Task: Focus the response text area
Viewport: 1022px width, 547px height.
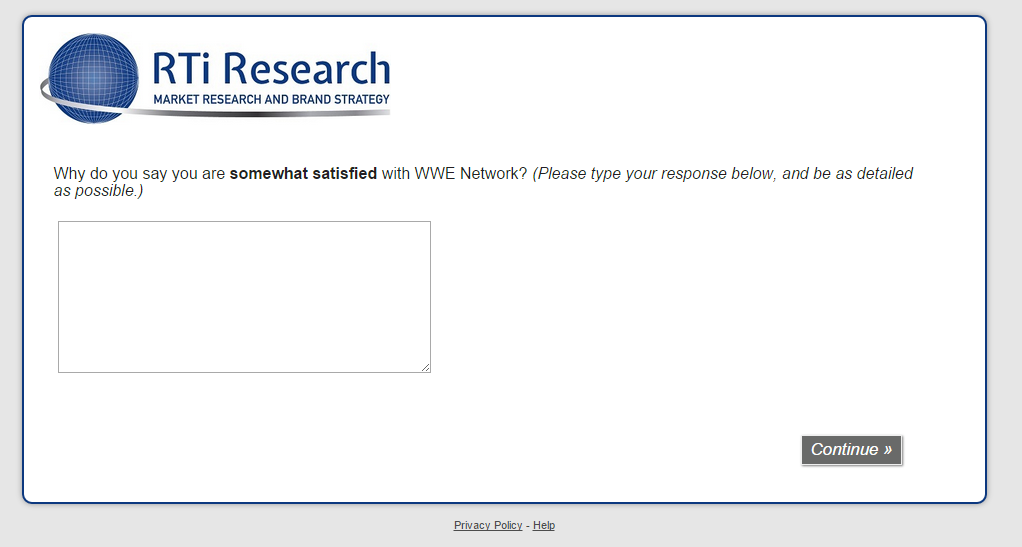Action: [244, 296]
